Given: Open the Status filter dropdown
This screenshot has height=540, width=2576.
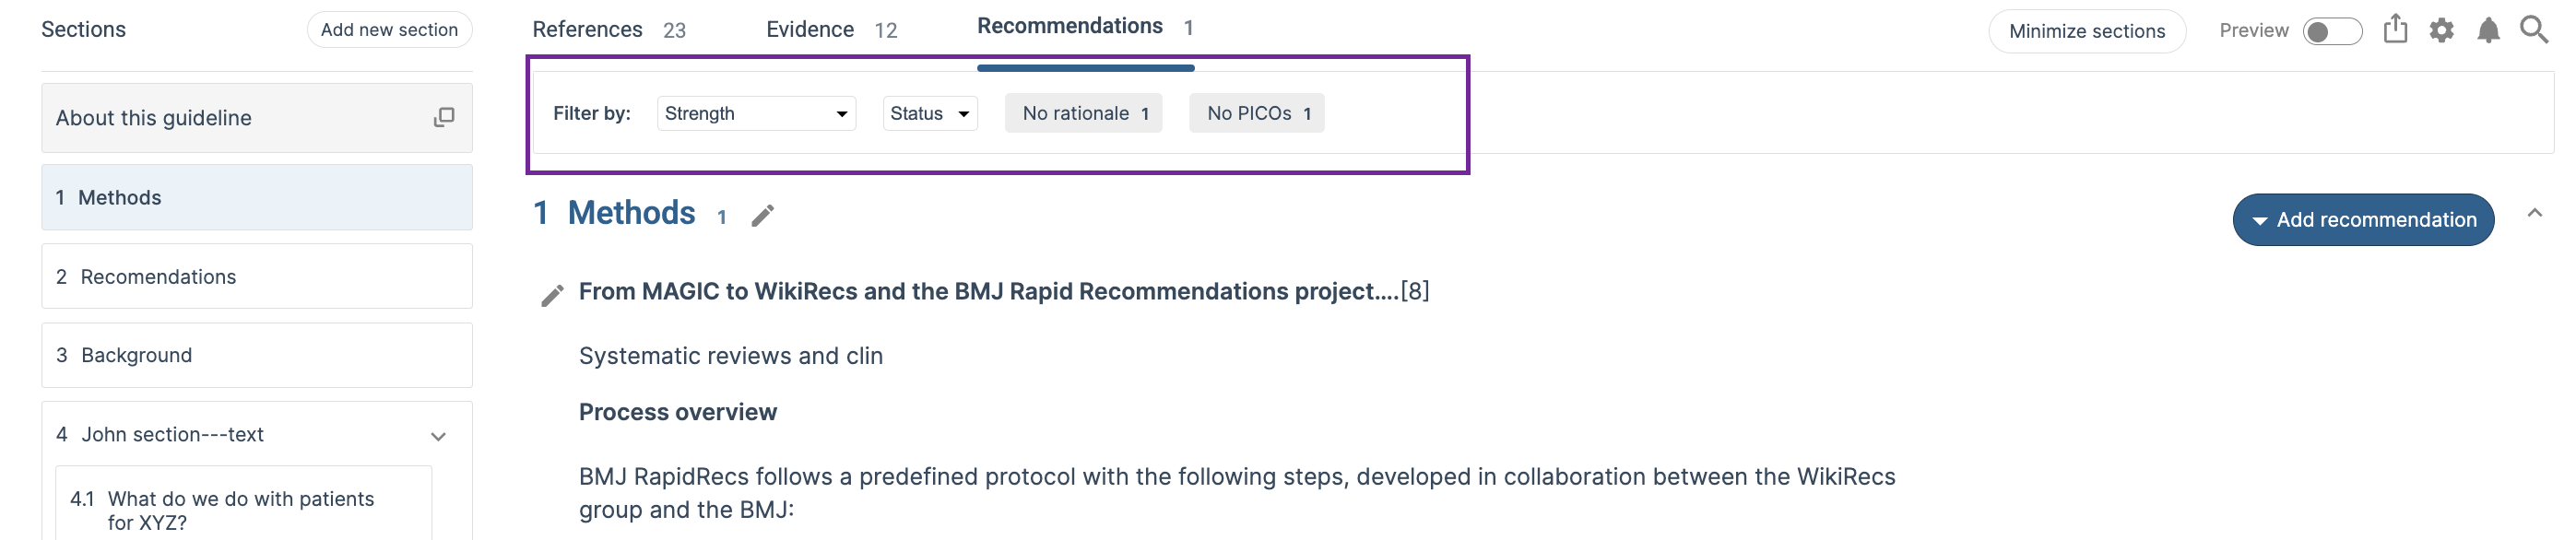Looking at the screenshot, I should (x=930, y=114).
